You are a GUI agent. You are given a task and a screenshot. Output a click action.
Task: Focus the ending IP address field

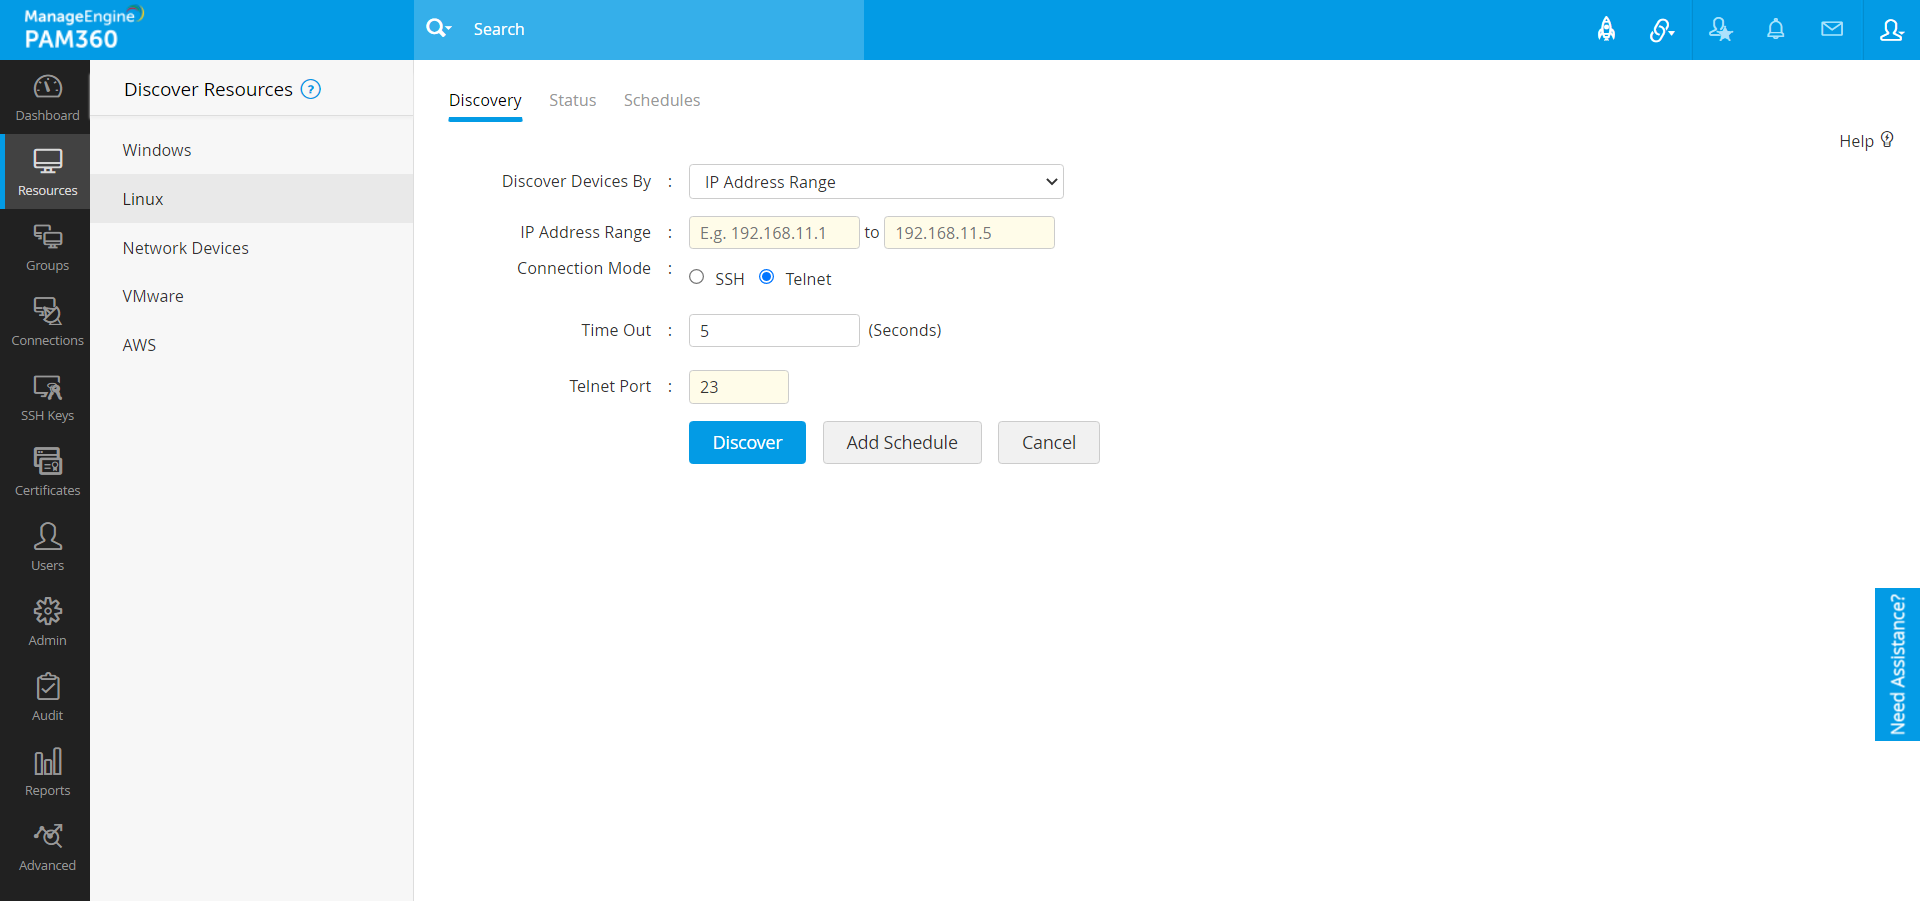tap(969, 233)
